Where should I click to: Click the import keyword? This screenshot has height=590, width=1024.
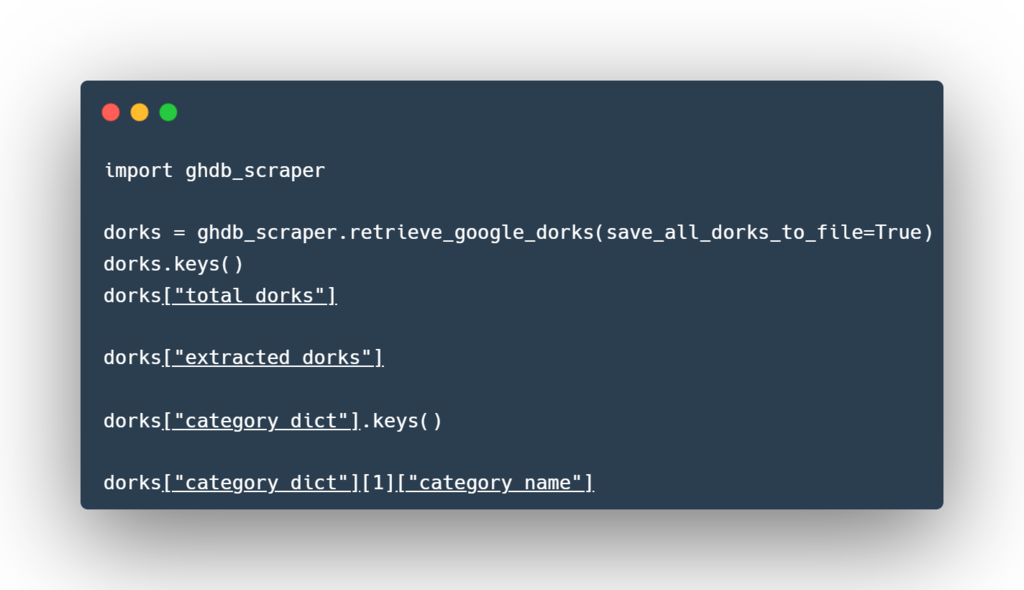coord(138,171)
